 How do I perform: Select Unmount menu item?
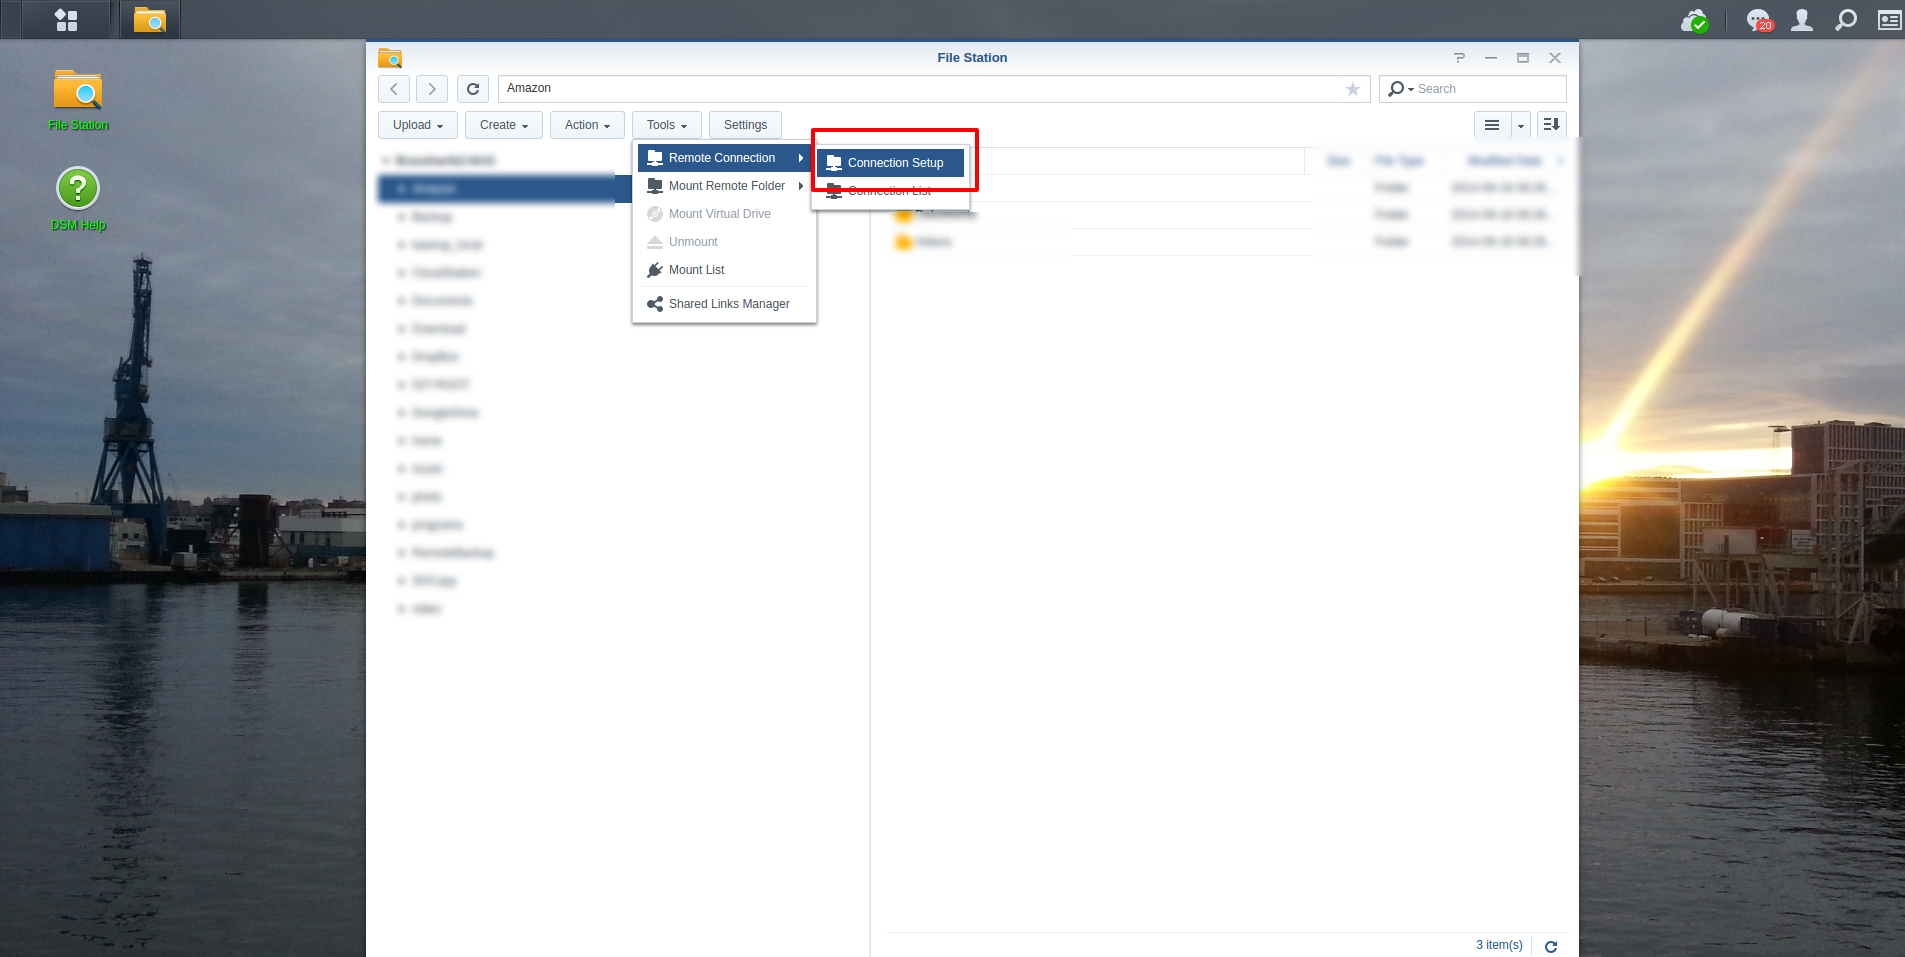(724, 242)
